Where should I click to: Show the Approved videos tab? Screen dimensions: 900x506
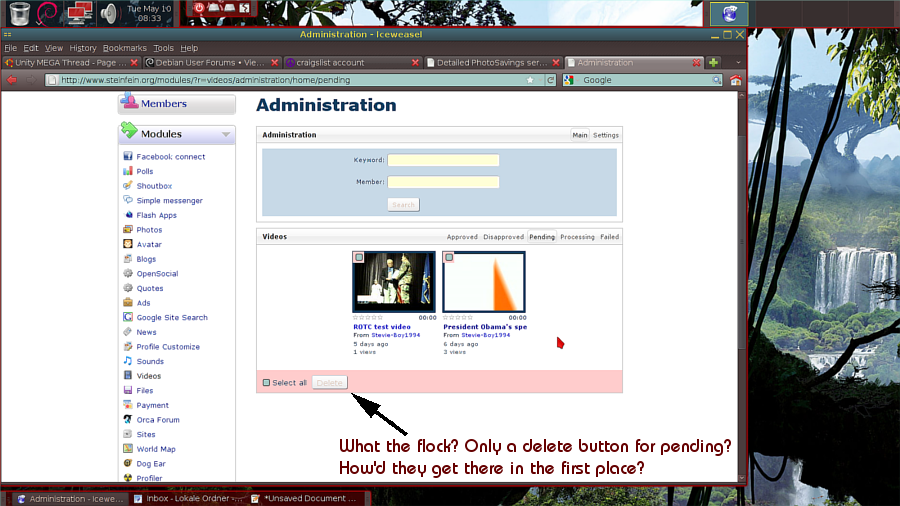[462, 237]
